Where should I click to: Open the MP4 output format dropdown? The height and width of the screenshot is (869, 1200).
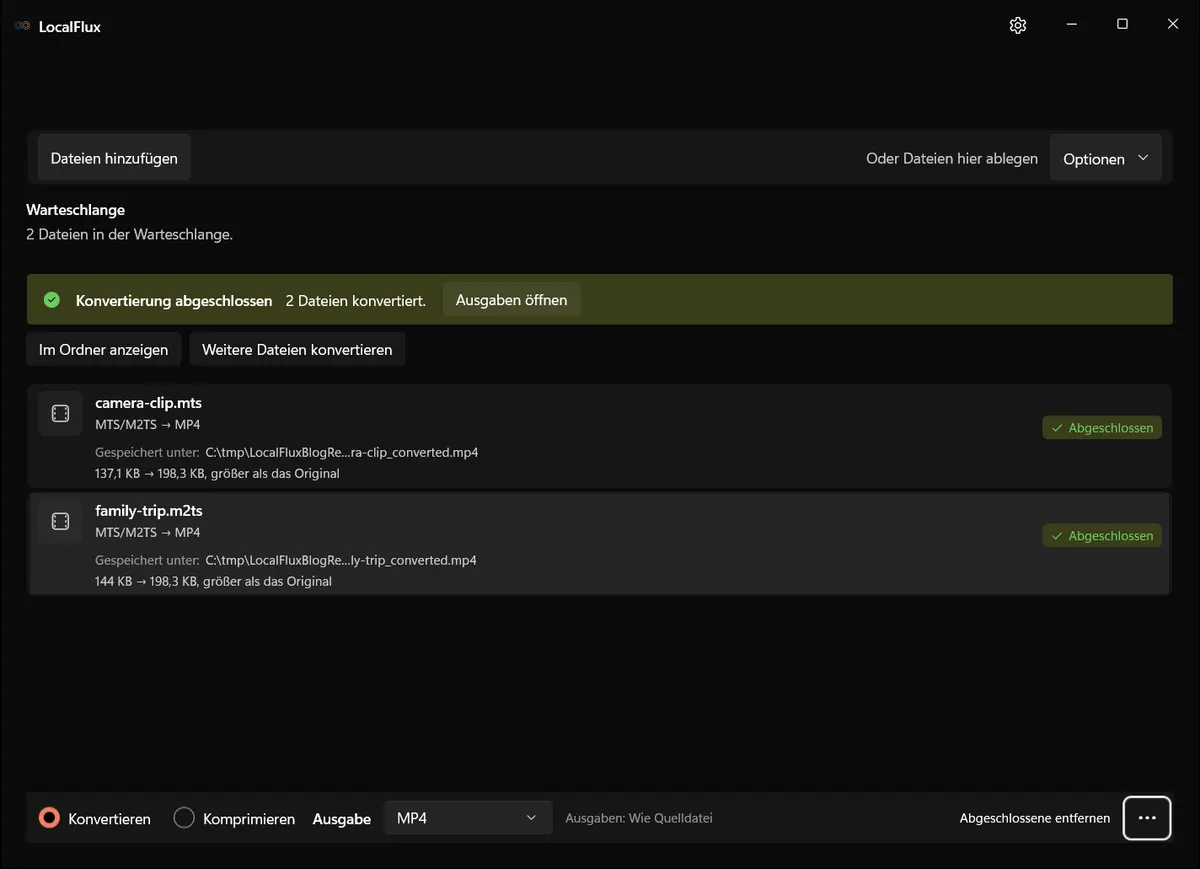pos(468,818)
